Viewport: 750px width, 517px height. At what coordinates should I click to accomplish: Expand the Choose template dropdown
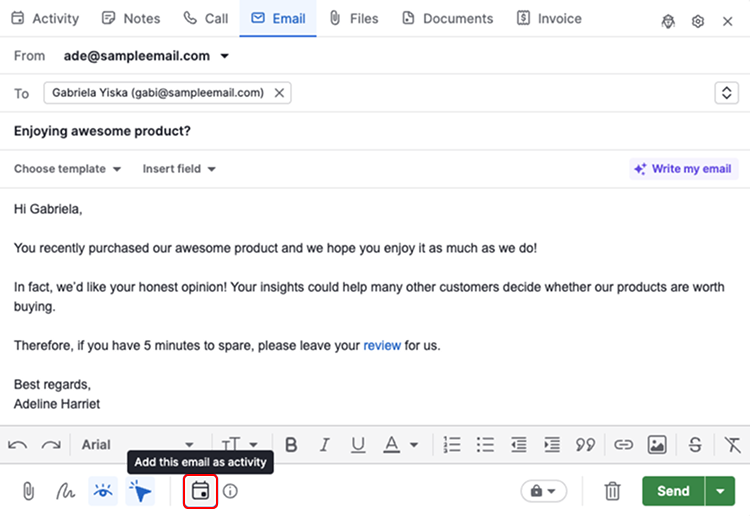click(x=68, y=169)
